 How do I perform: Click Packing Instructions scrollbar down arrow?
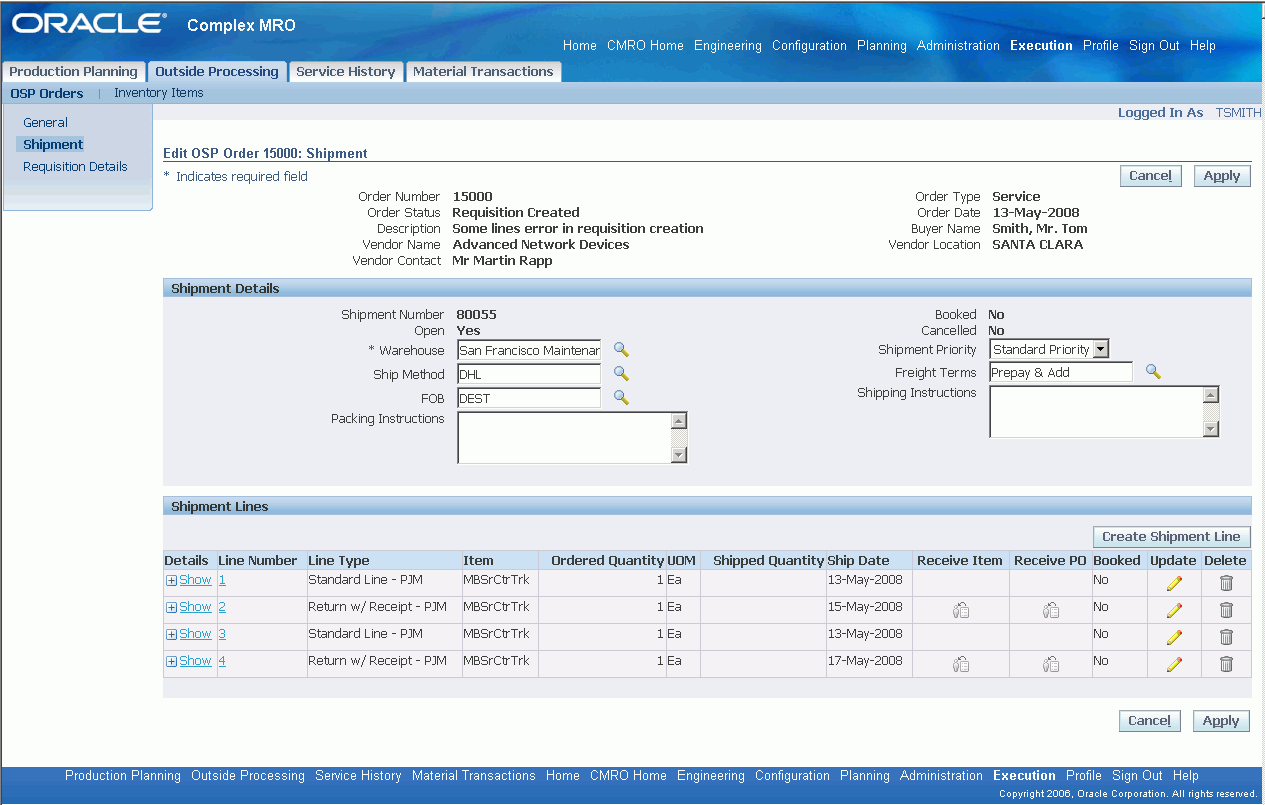[x=680, y=455]
